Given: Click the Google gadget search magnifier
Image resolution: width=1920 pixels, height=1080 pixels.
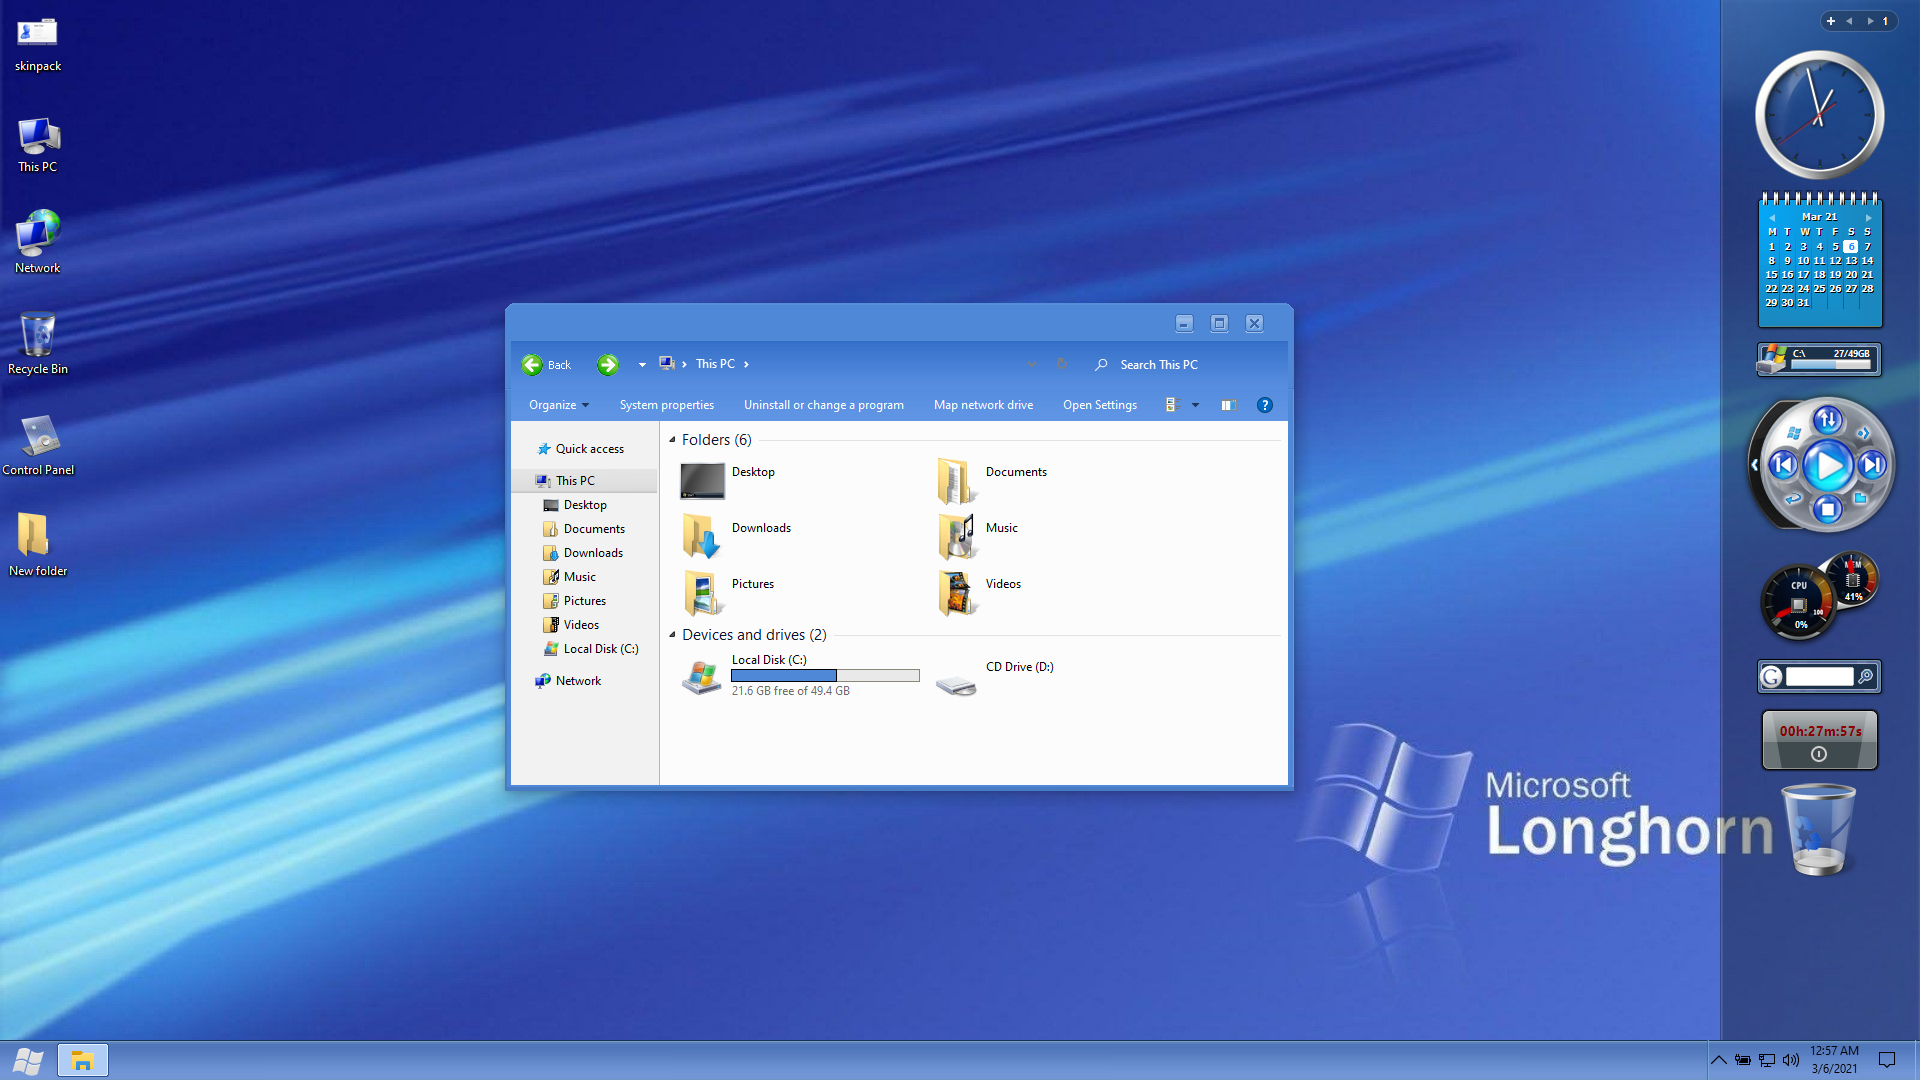Looking at the screenshot, I should tap(1865, 677).
